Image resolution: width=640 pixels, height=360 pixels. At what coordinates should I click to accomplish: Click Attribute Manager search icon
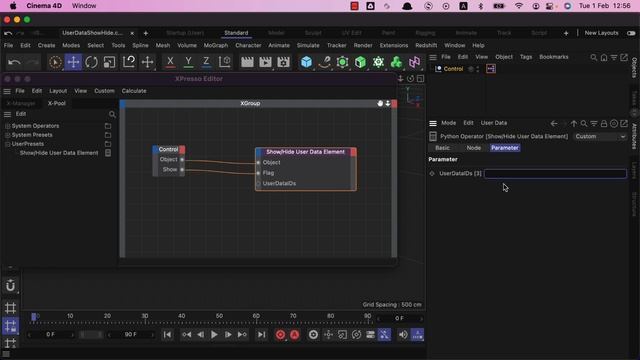(x=584, y=123)
